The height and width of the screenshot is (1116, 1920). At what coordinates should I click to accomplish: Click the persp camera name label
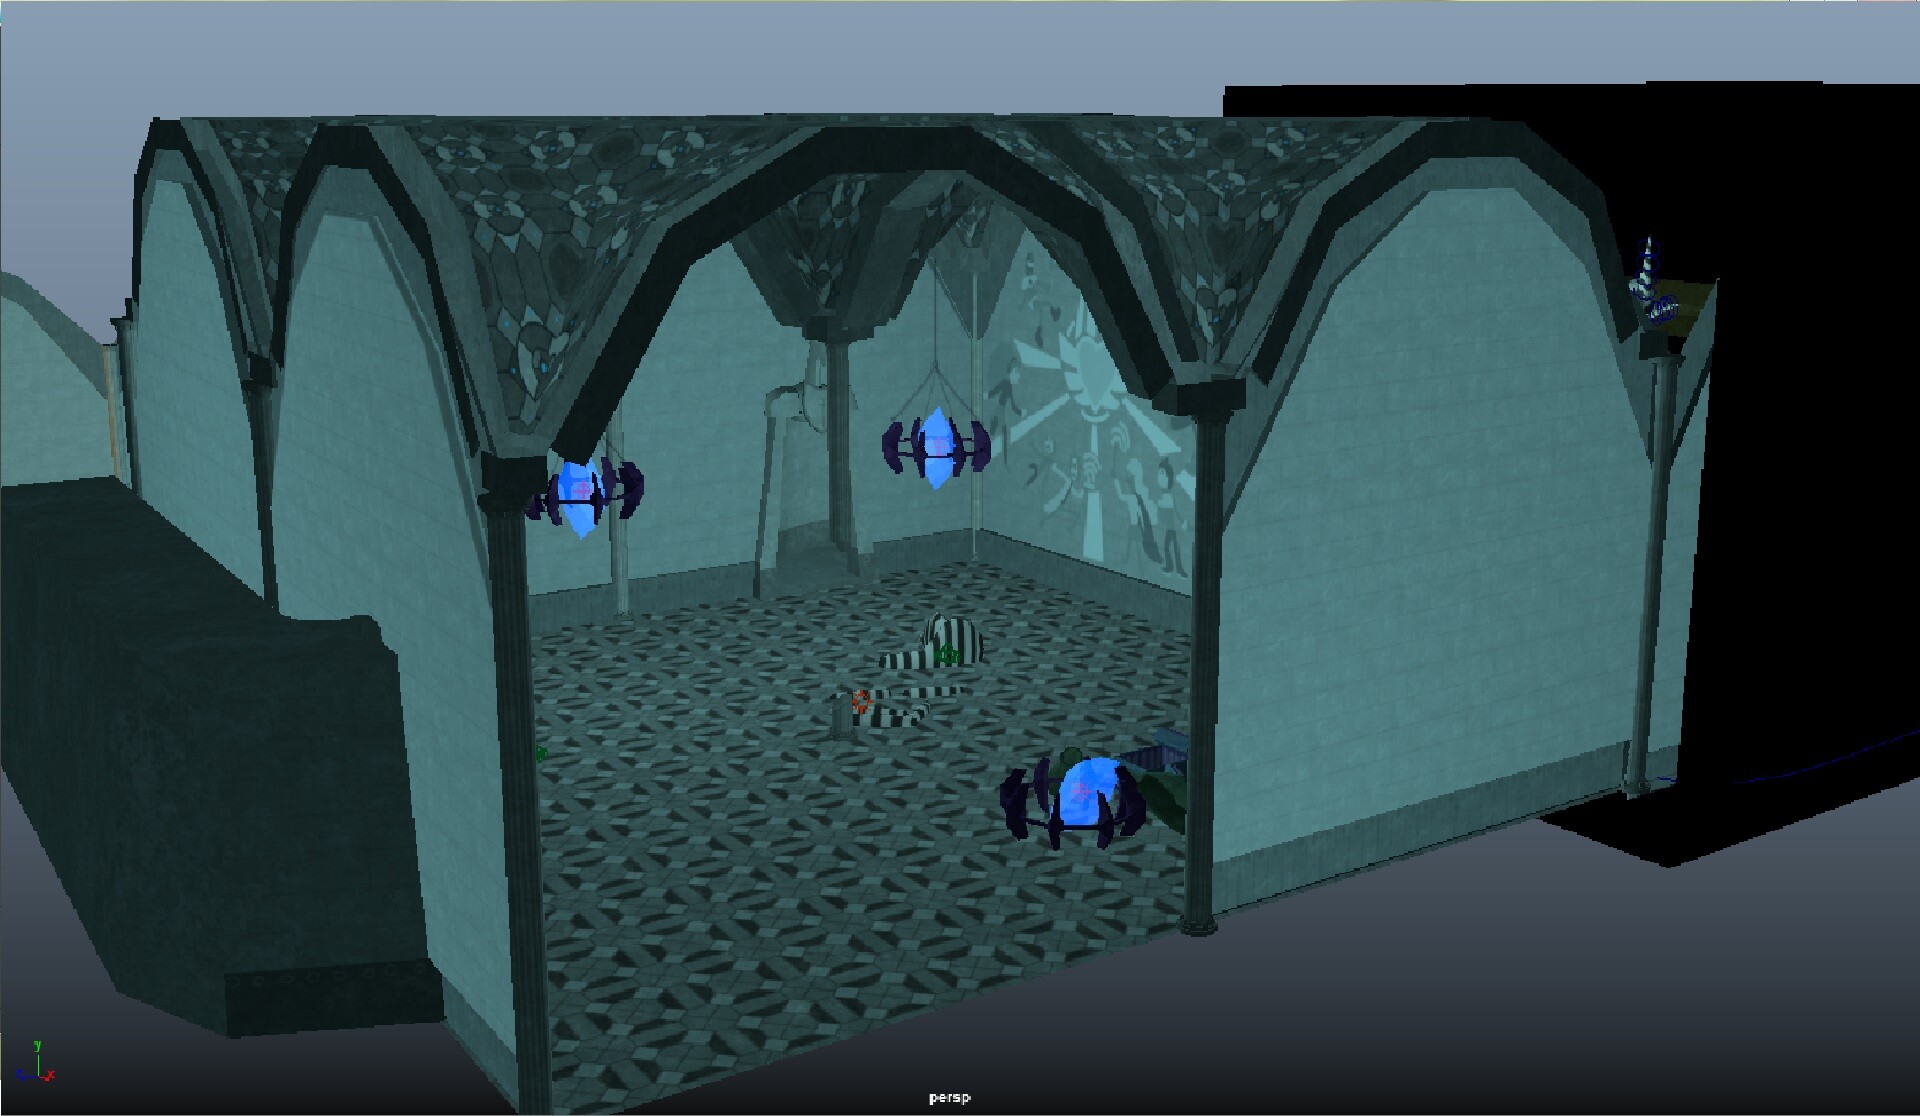coord(949,1098)
